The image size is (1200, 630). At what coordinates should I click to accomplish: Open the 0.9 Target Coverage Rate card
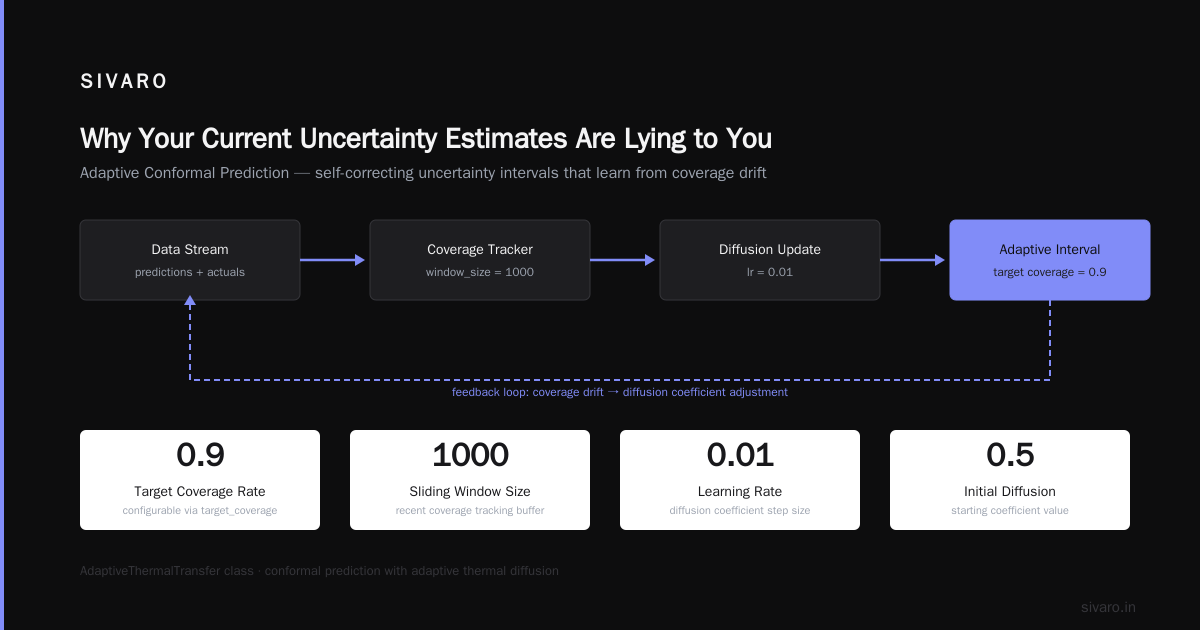(x=200, y=480)
